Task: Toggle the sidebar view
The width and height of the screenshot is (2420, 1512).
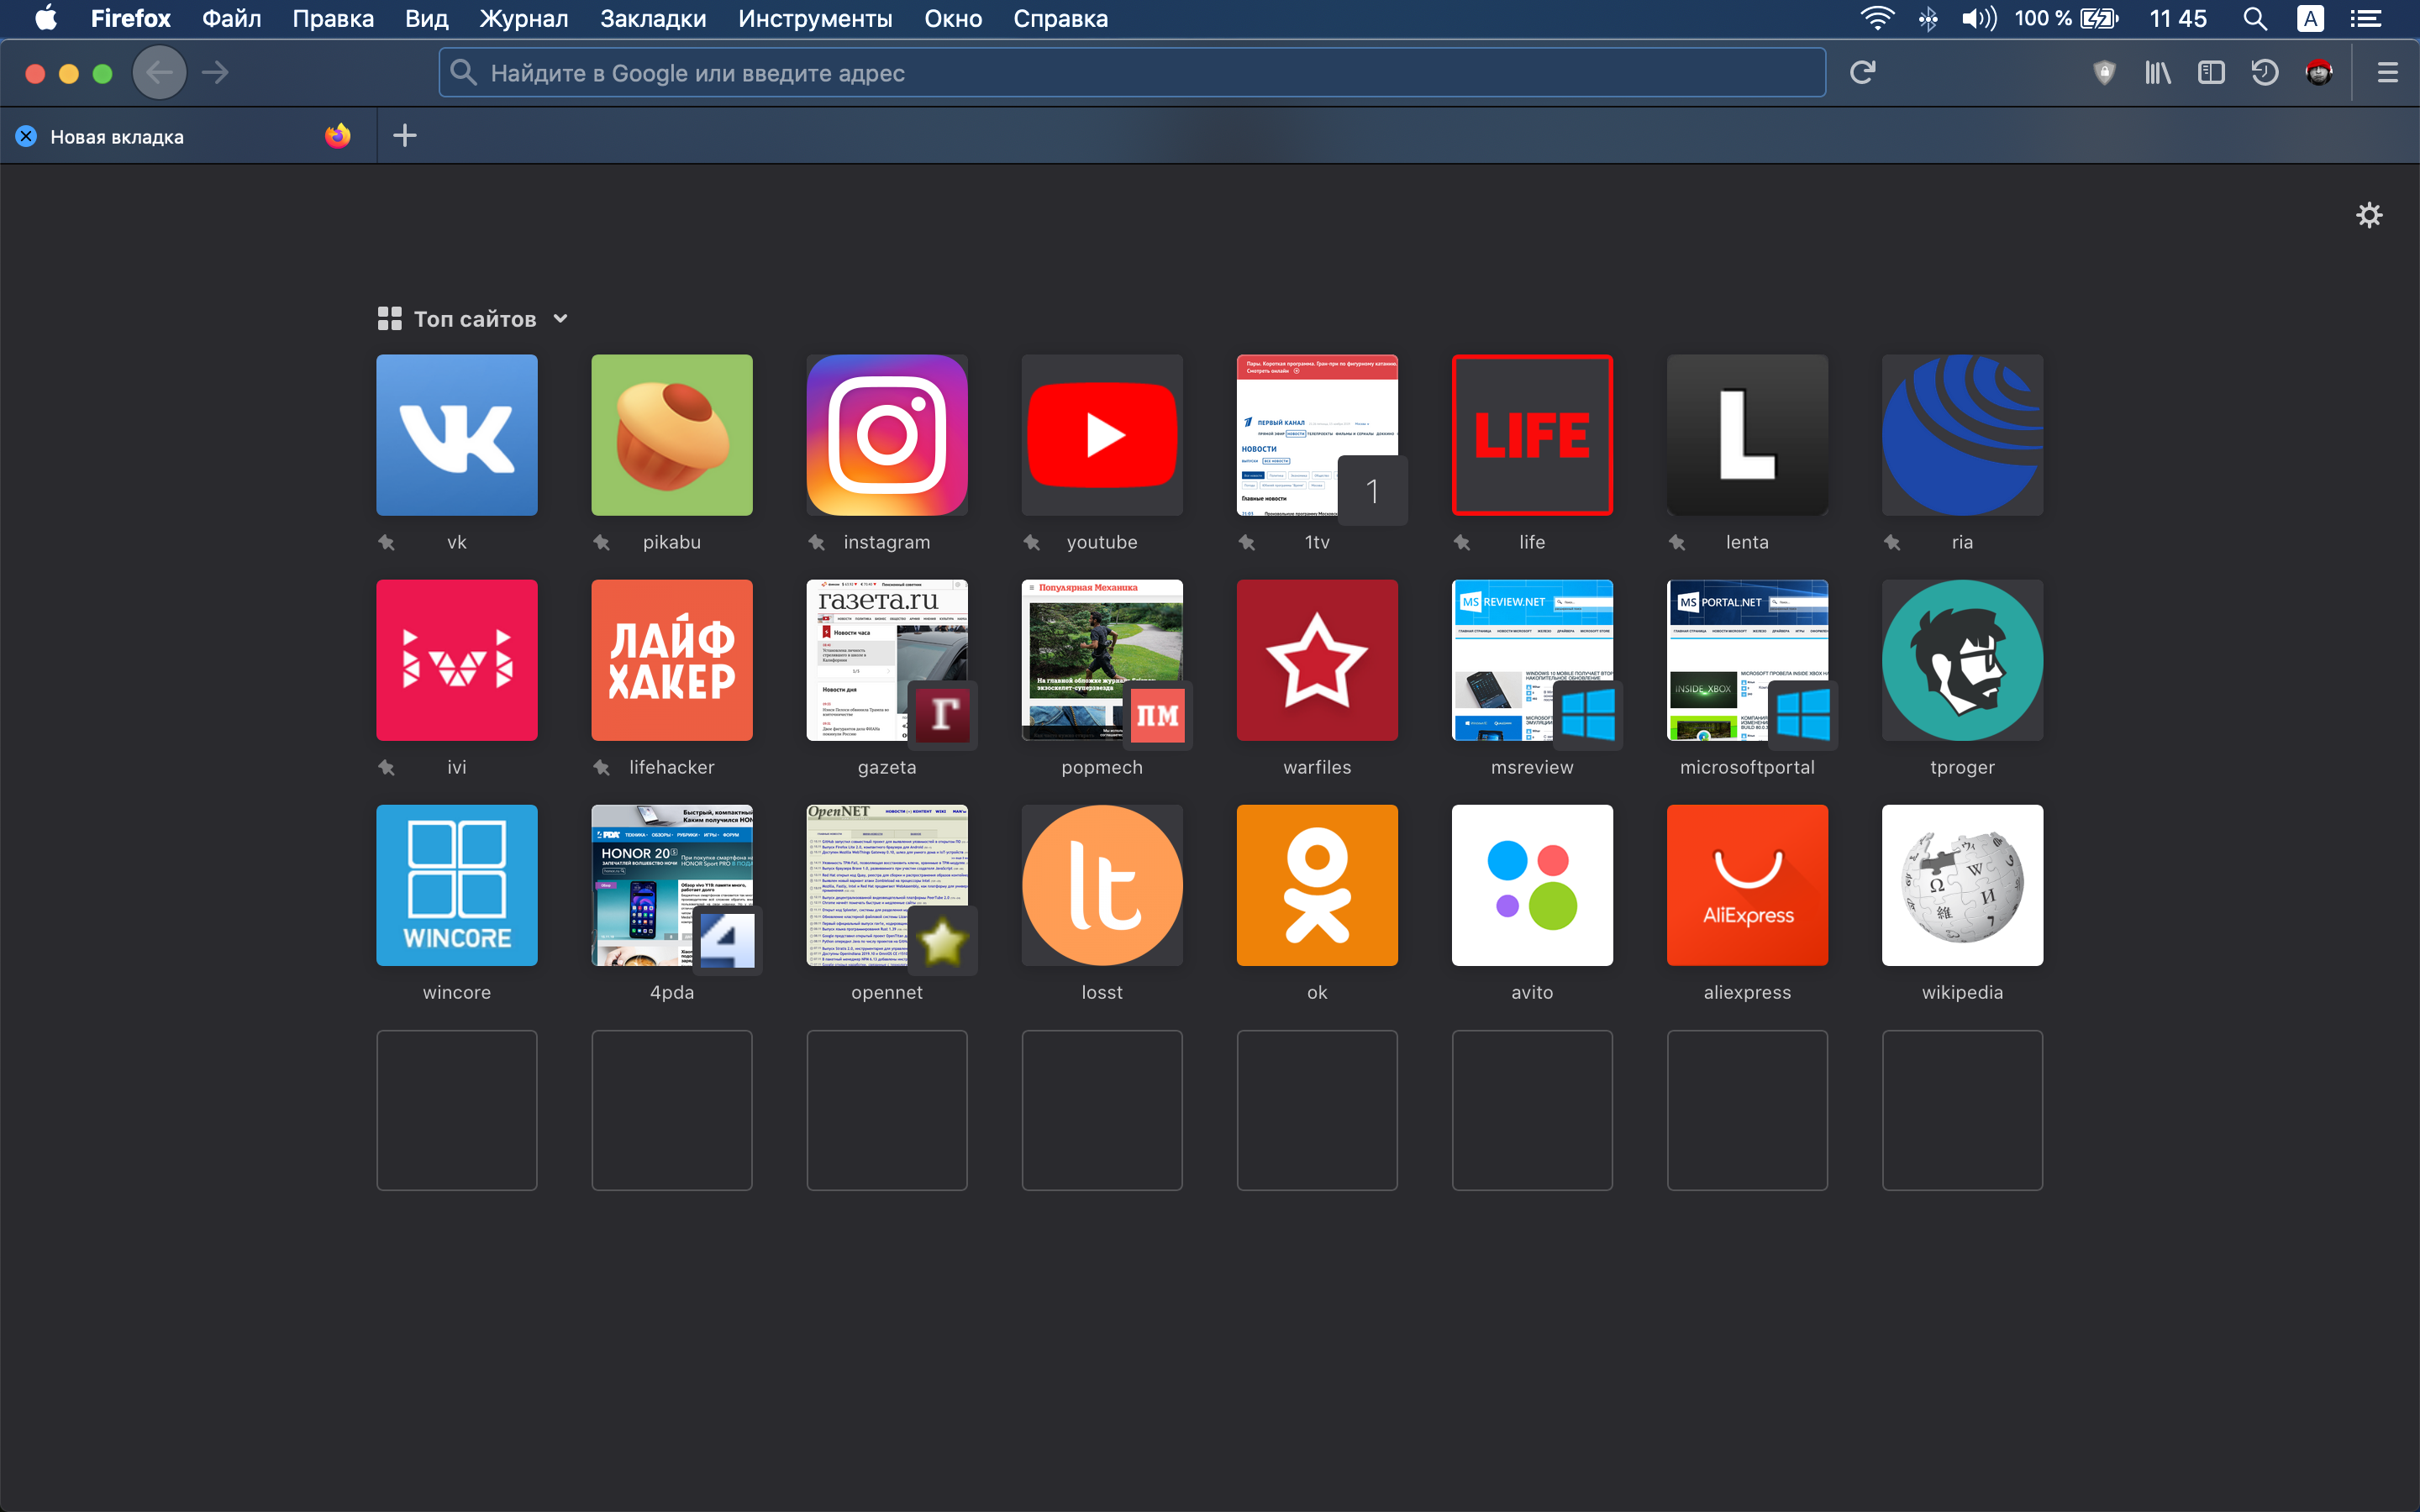Action: click(x=2210, y=73)
